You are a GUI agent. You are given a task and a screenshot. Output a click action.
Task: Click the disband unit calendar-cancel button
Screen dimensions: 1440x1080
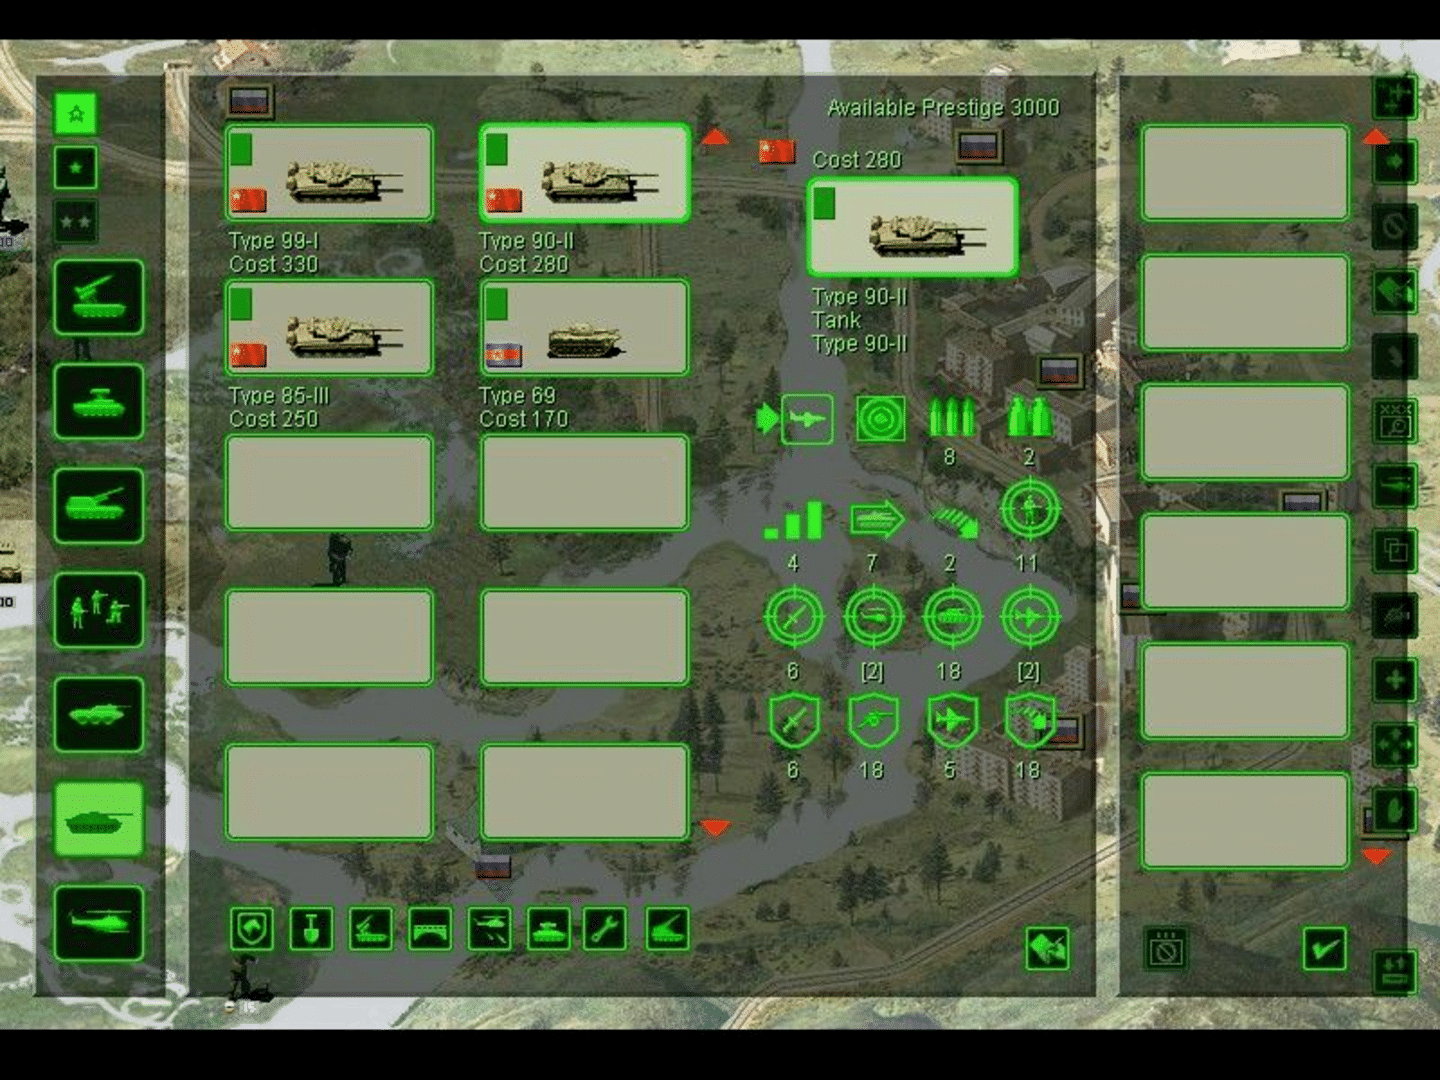tap(1165, 948)
